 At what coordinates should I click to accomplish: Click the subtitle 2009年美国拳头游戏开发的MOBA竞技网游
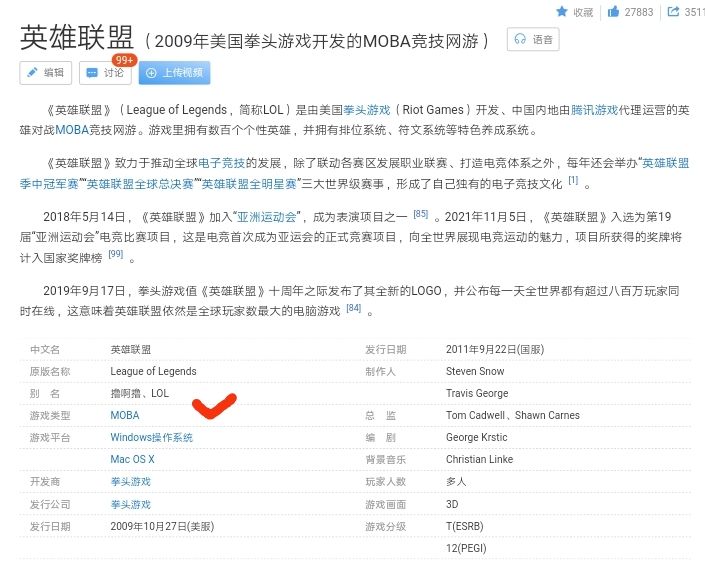317,41
